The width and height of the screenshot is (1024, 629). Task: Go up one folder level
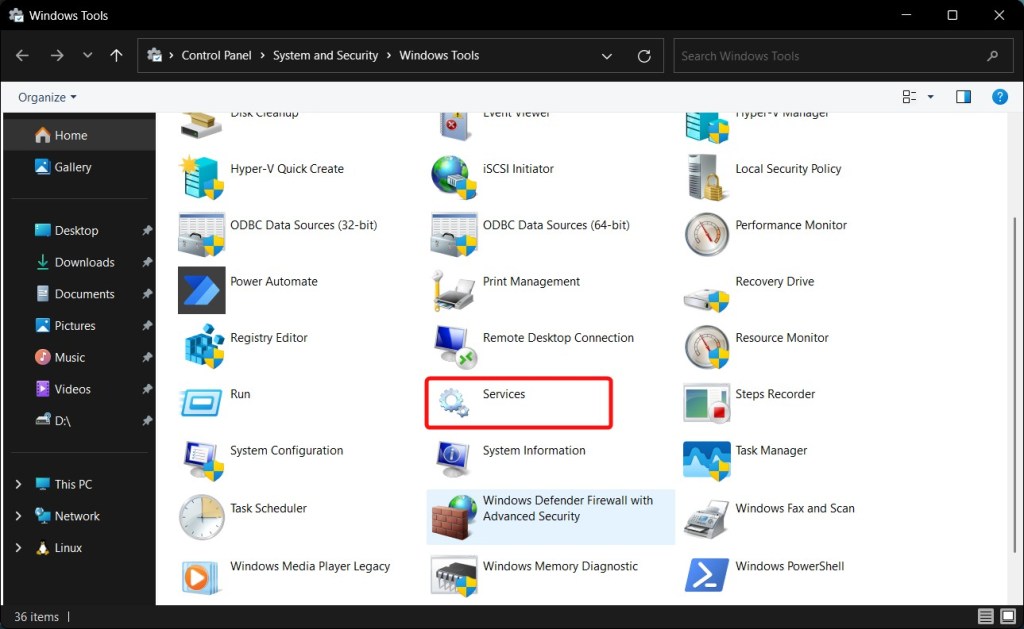tap(116, 56)
